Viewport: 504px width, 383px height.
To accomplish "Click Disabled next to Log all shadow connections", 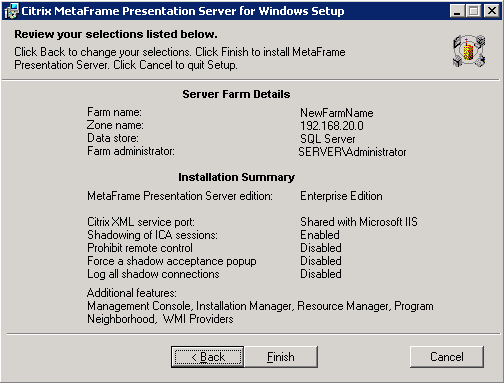I will [321, 274].
